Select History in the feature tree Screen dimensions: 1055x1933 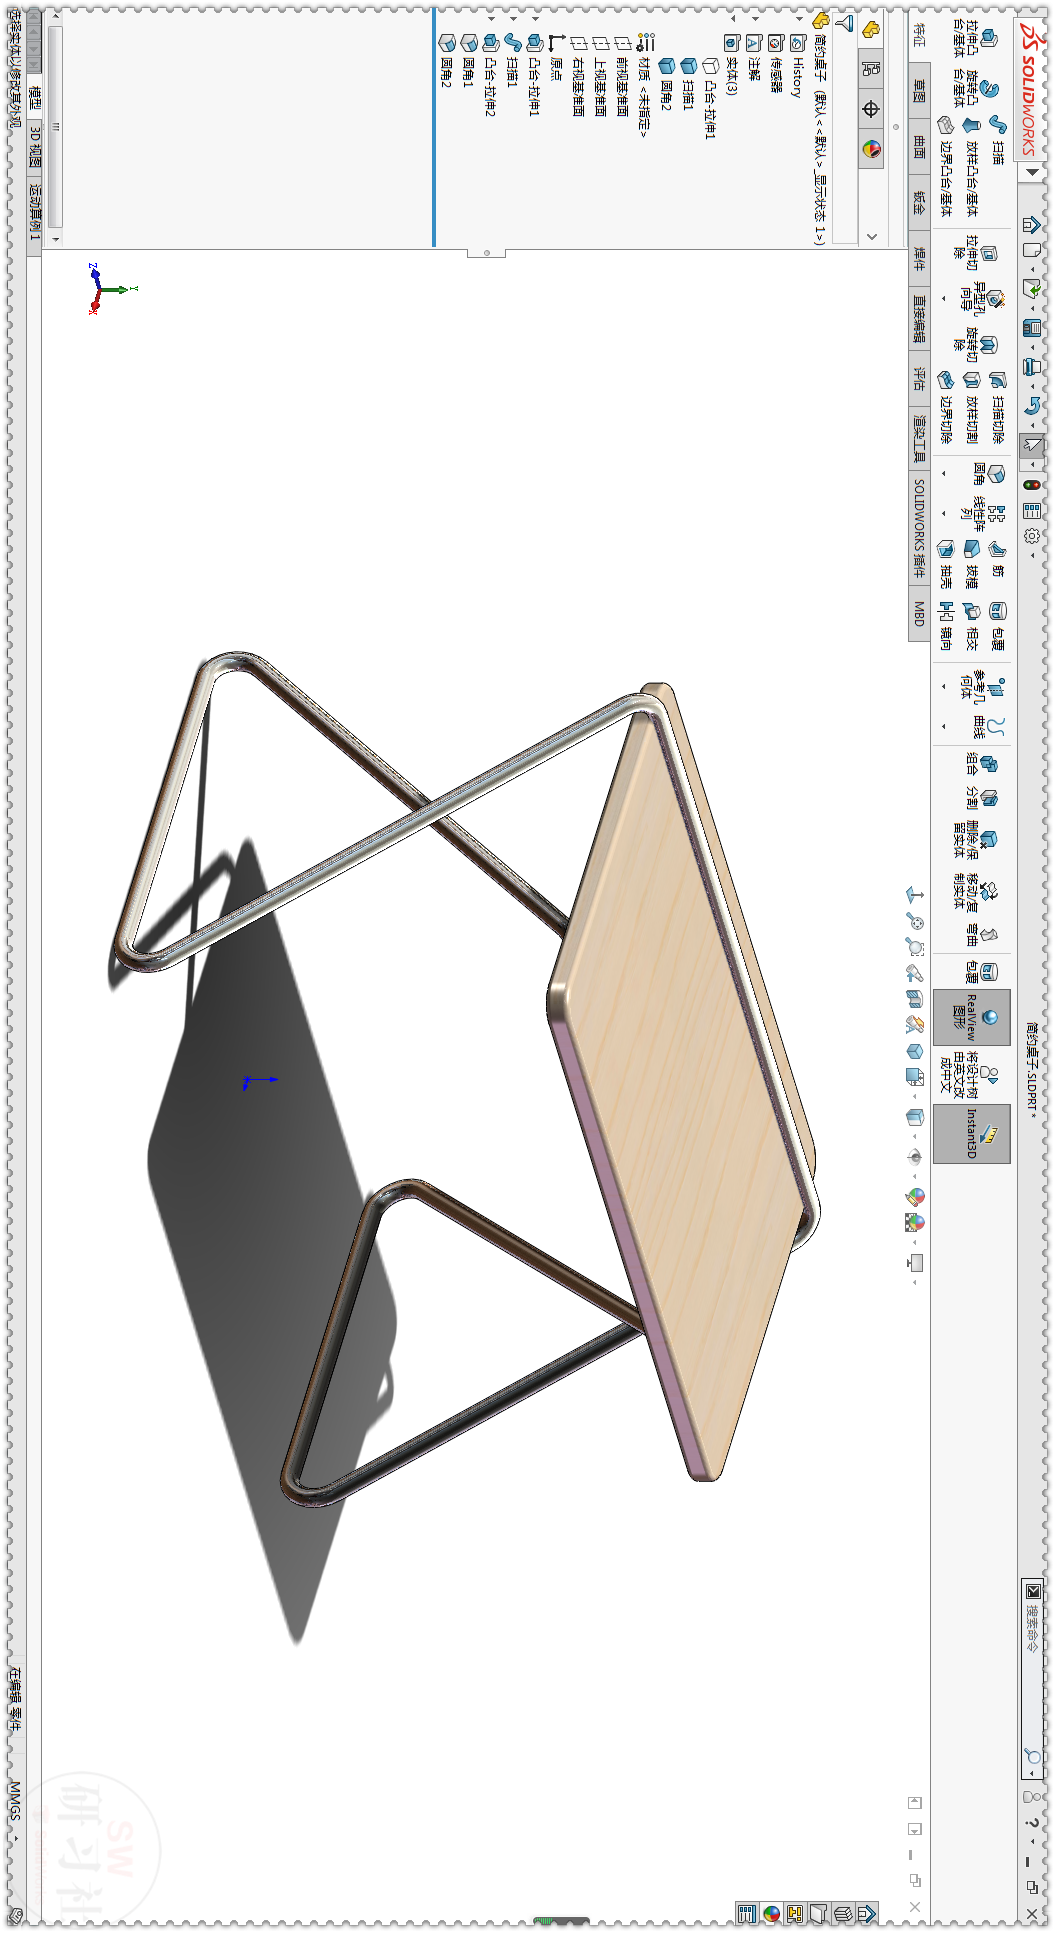798,65
